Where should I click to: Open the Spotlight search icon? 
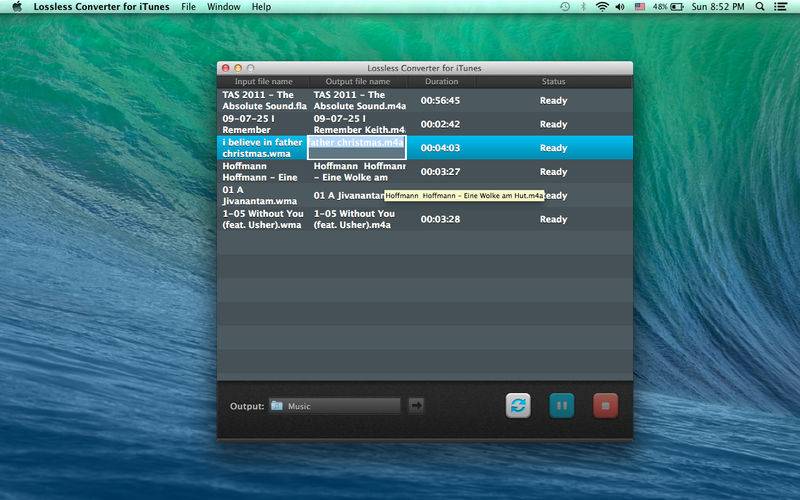pos(760,7)
